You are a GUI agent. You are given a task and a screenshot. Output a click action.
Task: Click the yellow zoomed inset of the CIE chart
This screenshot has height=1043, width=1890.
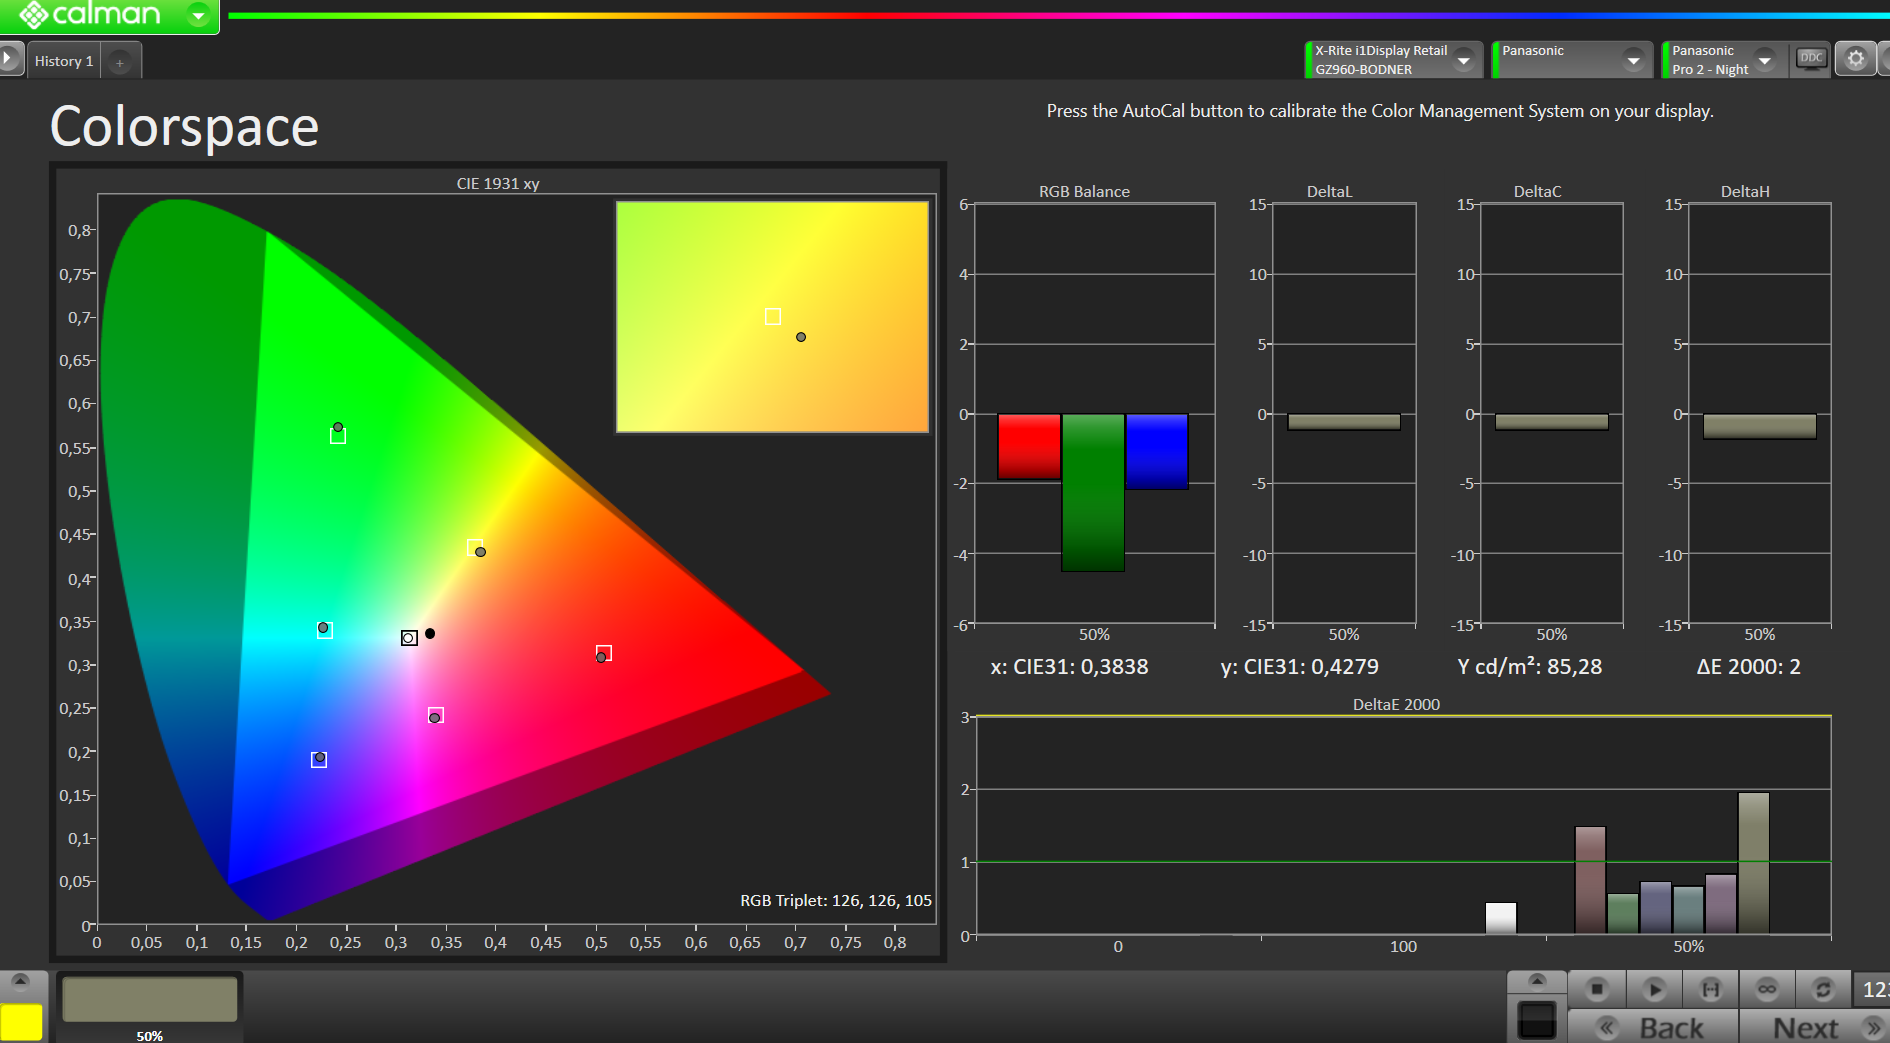(772, 317)
